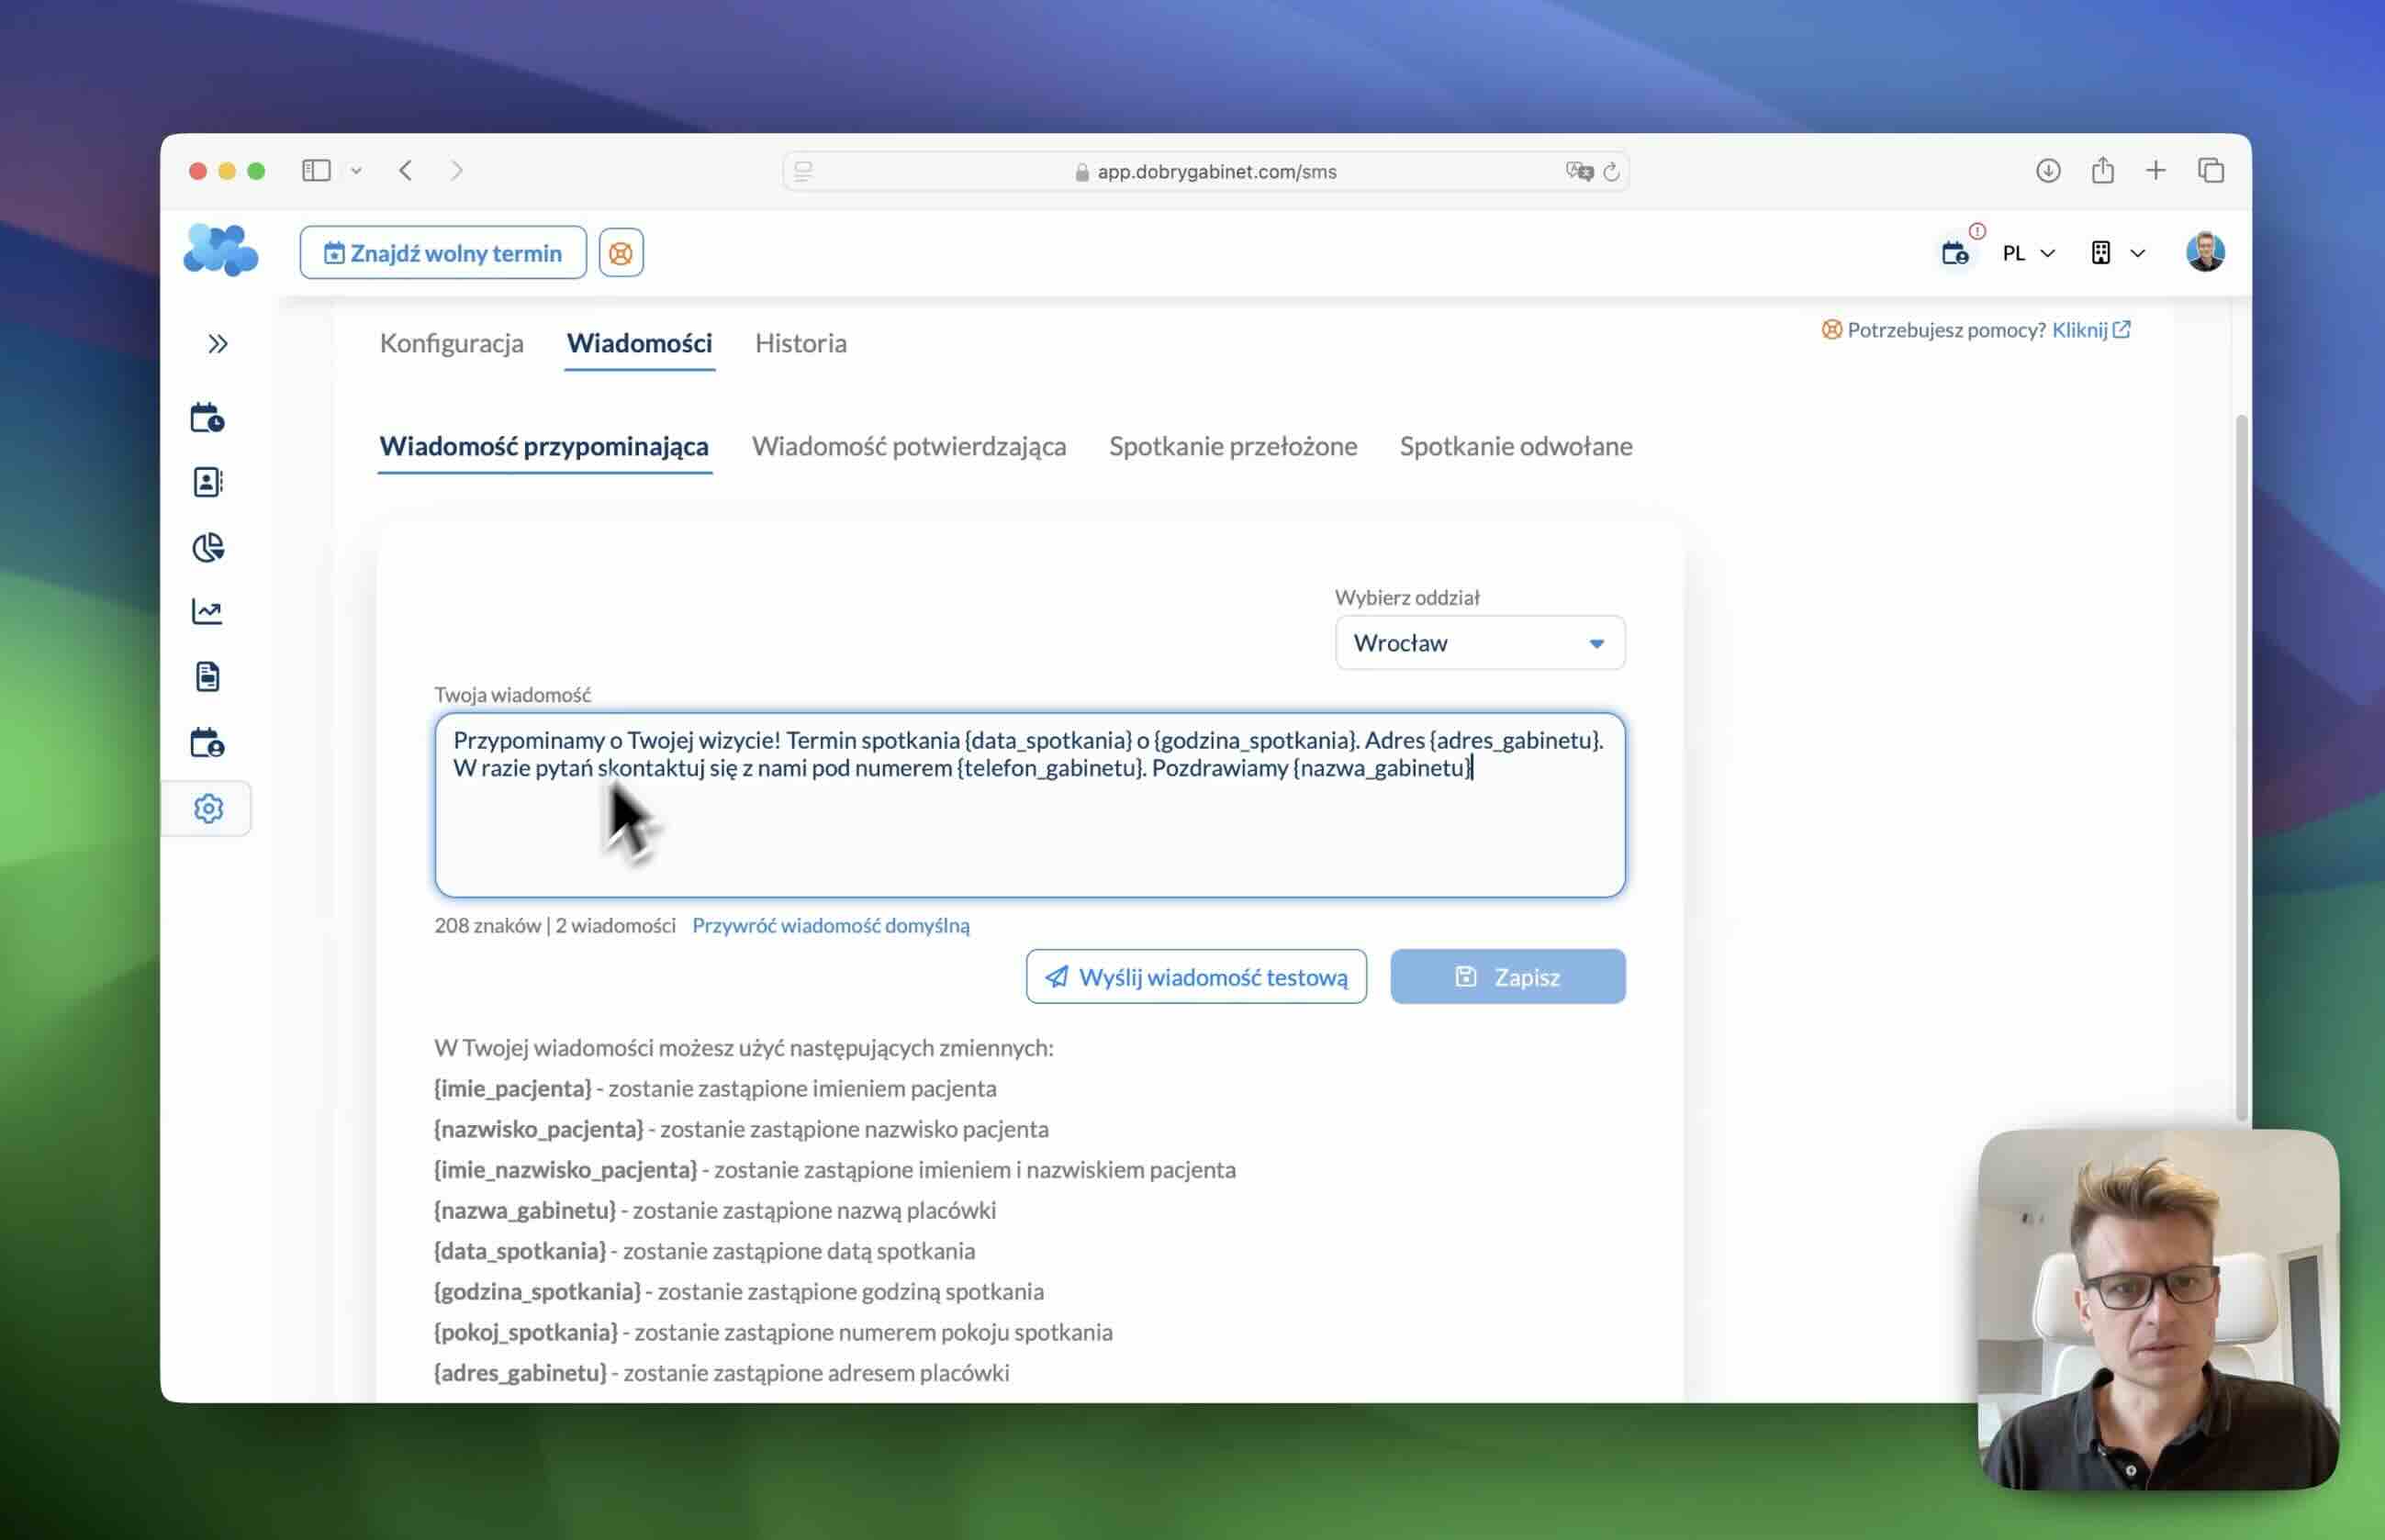Image resolution: width=2385 pixels, height=1540 pixels.
Task: Expand the building selector dropdown
Action: [x=2117, y=252]
